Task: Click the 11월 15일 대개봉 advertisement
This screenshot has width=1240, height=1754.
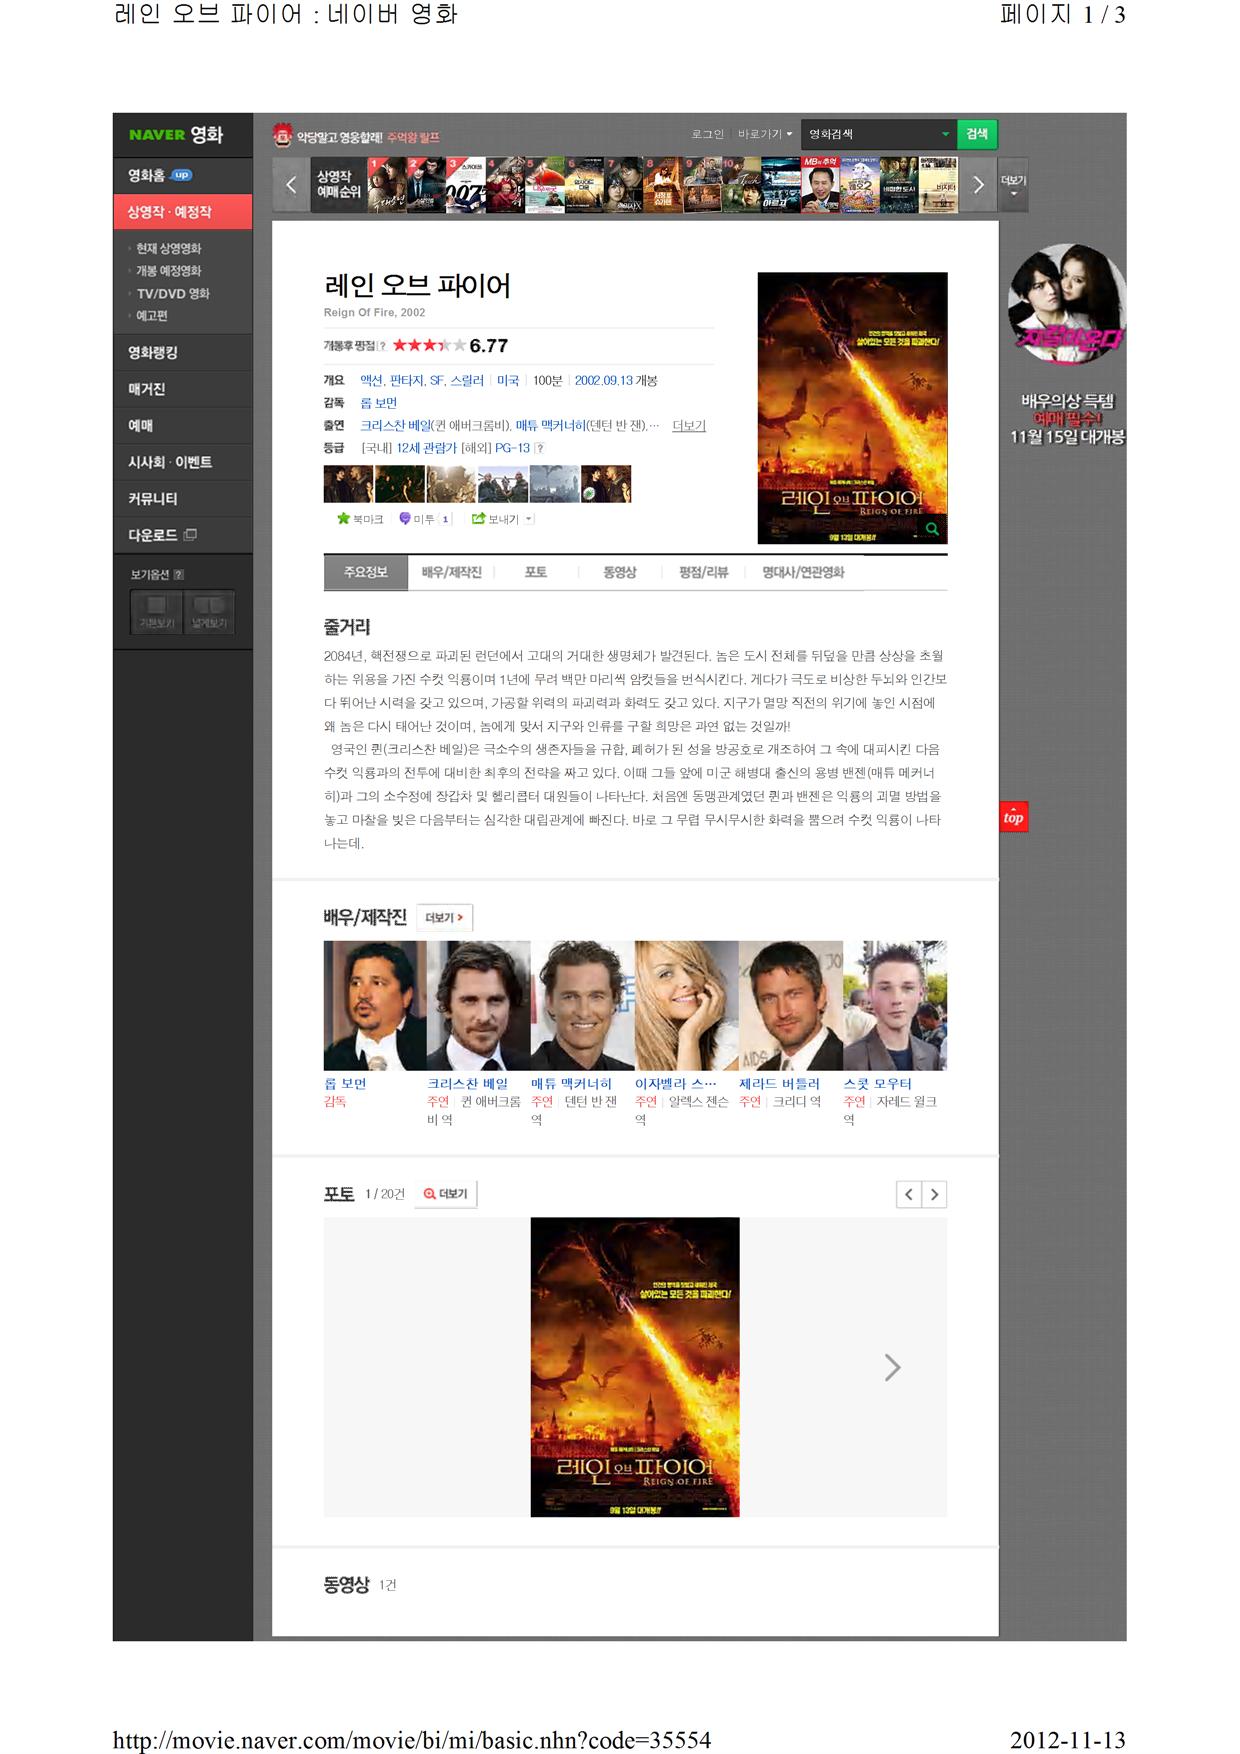Action: click(1067, 345)
